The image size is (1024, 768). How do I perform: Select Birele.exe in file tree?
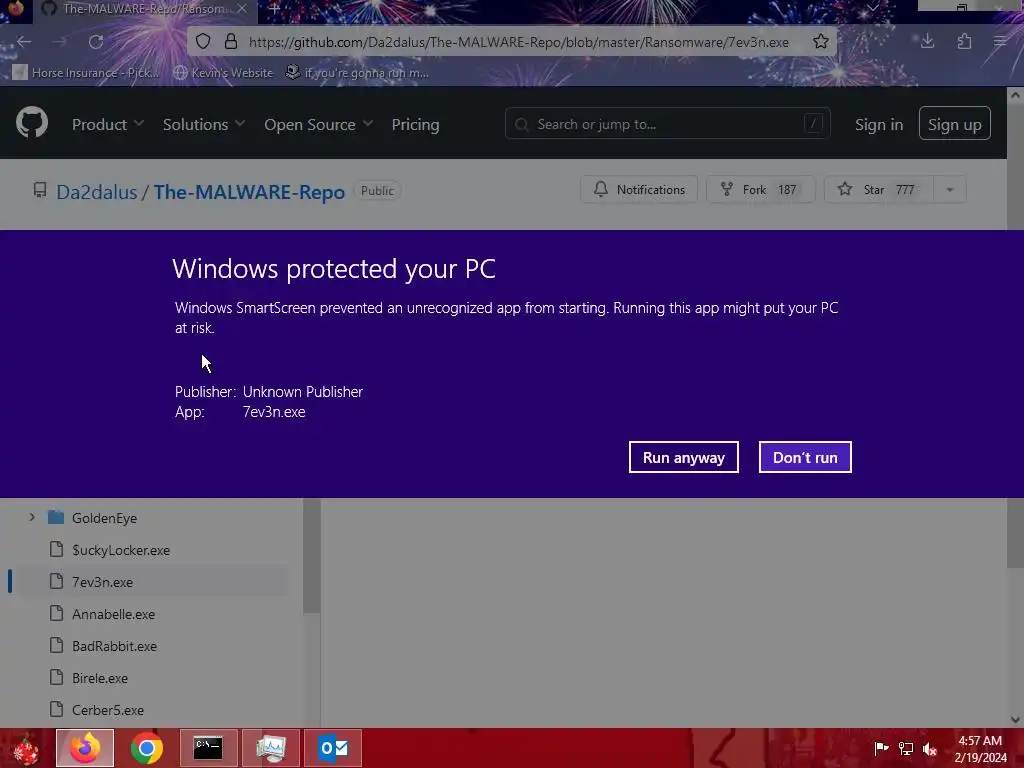[x=100, y=678]
